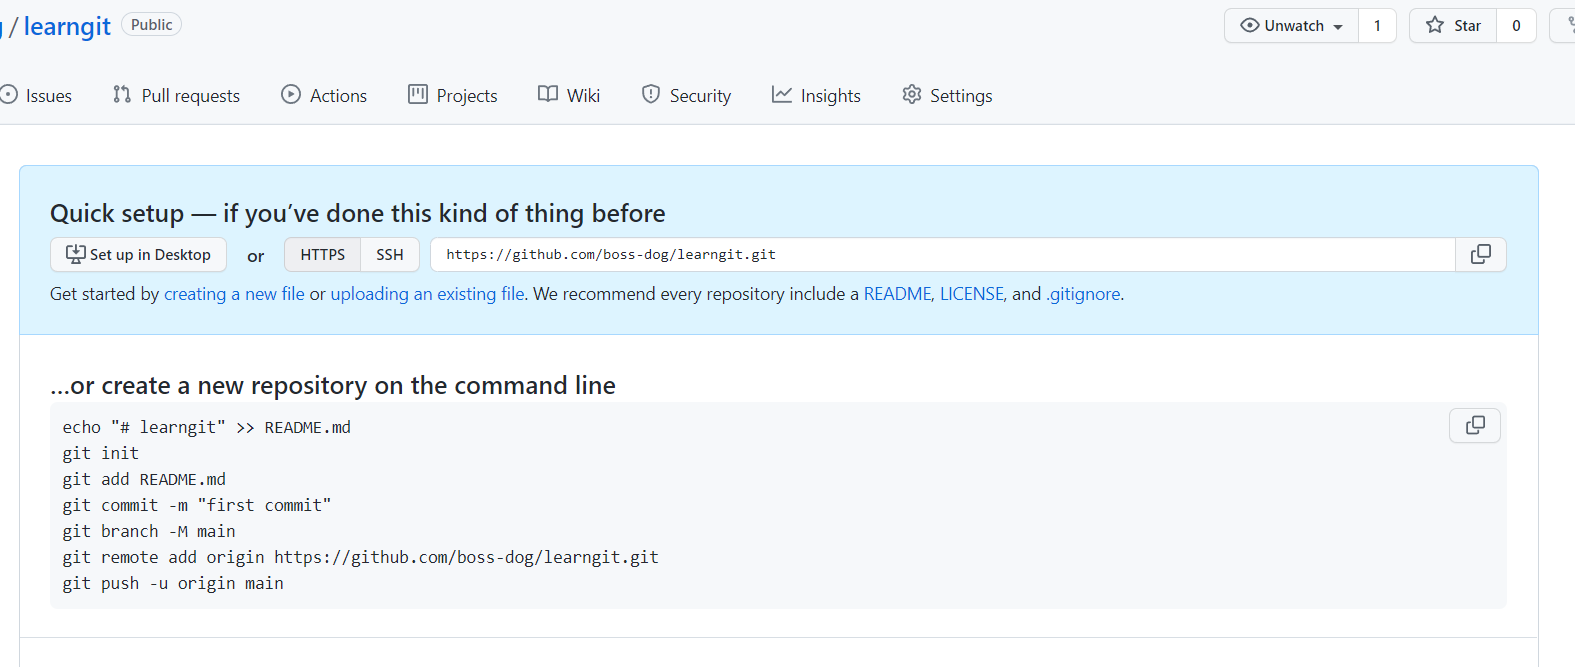
Task: Click the repository URL input field
Action: point(943,255)
